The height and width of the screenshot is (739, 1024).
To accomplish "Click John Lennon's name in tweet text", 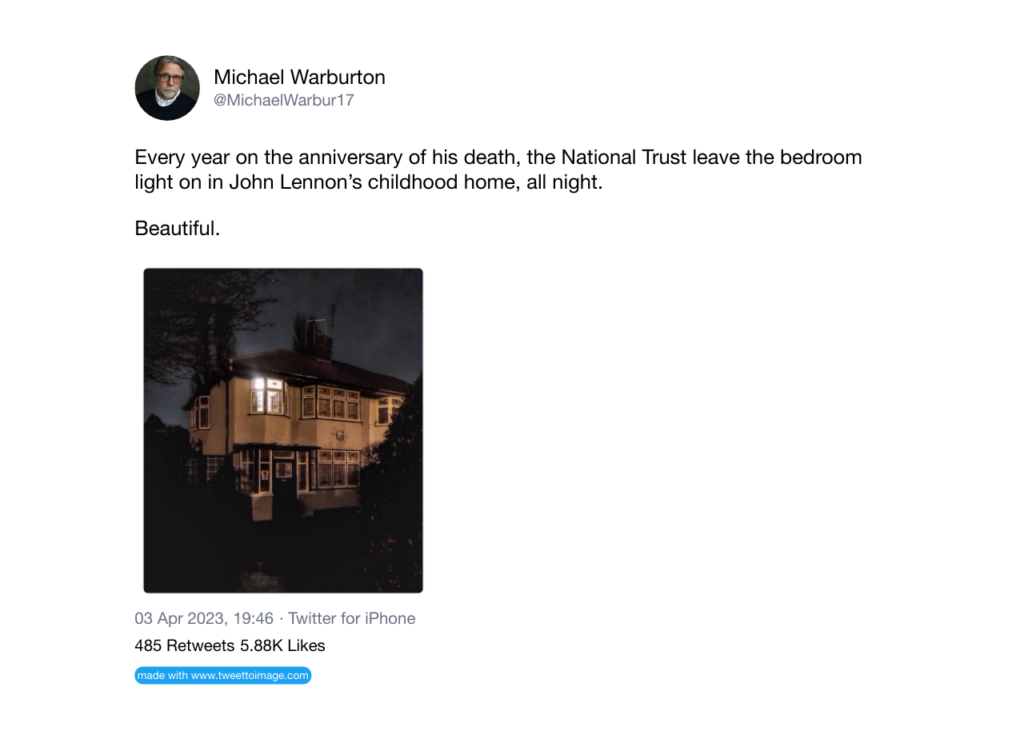I will click(313, 184).
